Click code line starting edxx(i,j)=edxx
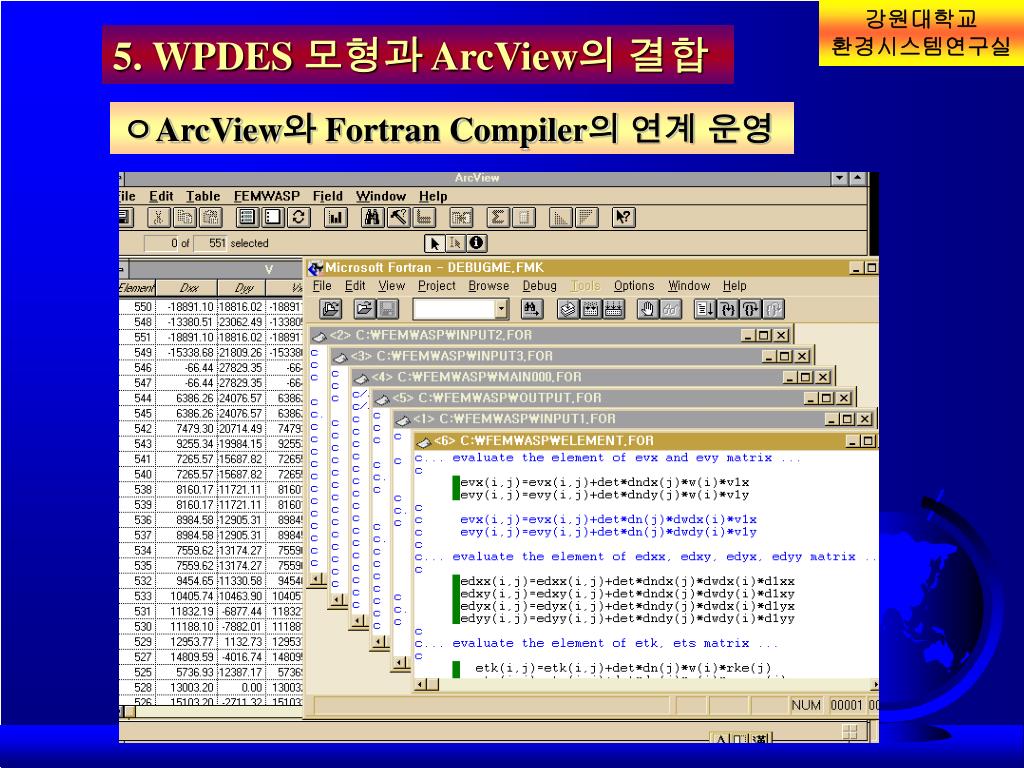1024x768 pixels. point(628,581)
